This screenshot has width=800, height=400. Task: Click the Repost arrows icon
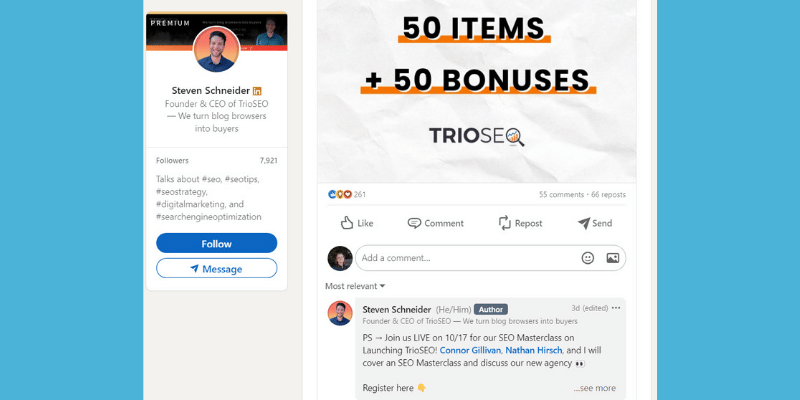pos(505,223)
